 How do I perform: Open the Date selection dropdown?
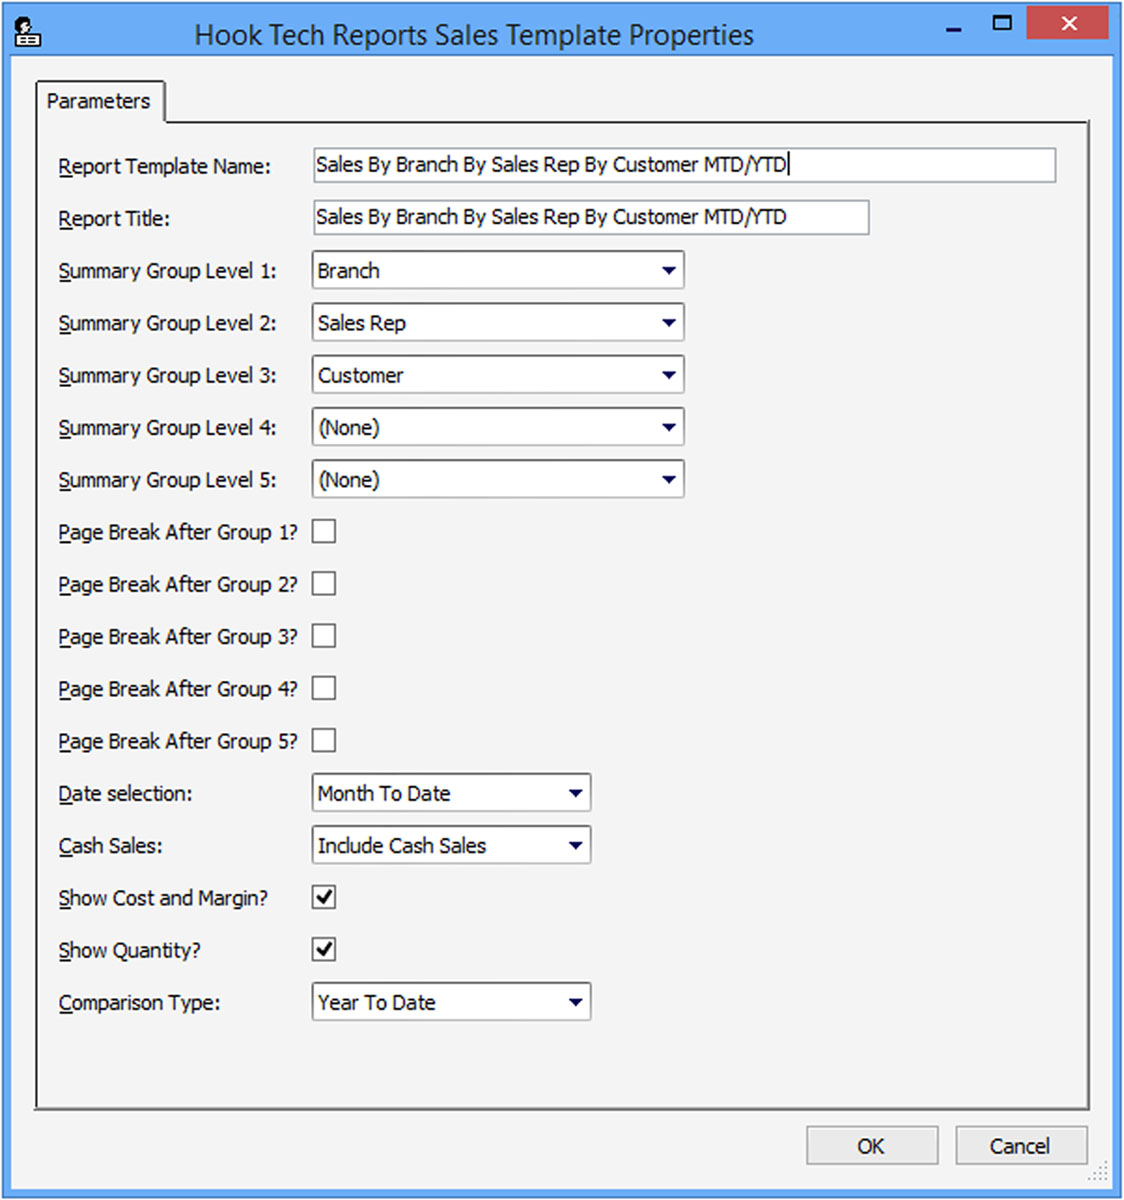tap(451, 793)
